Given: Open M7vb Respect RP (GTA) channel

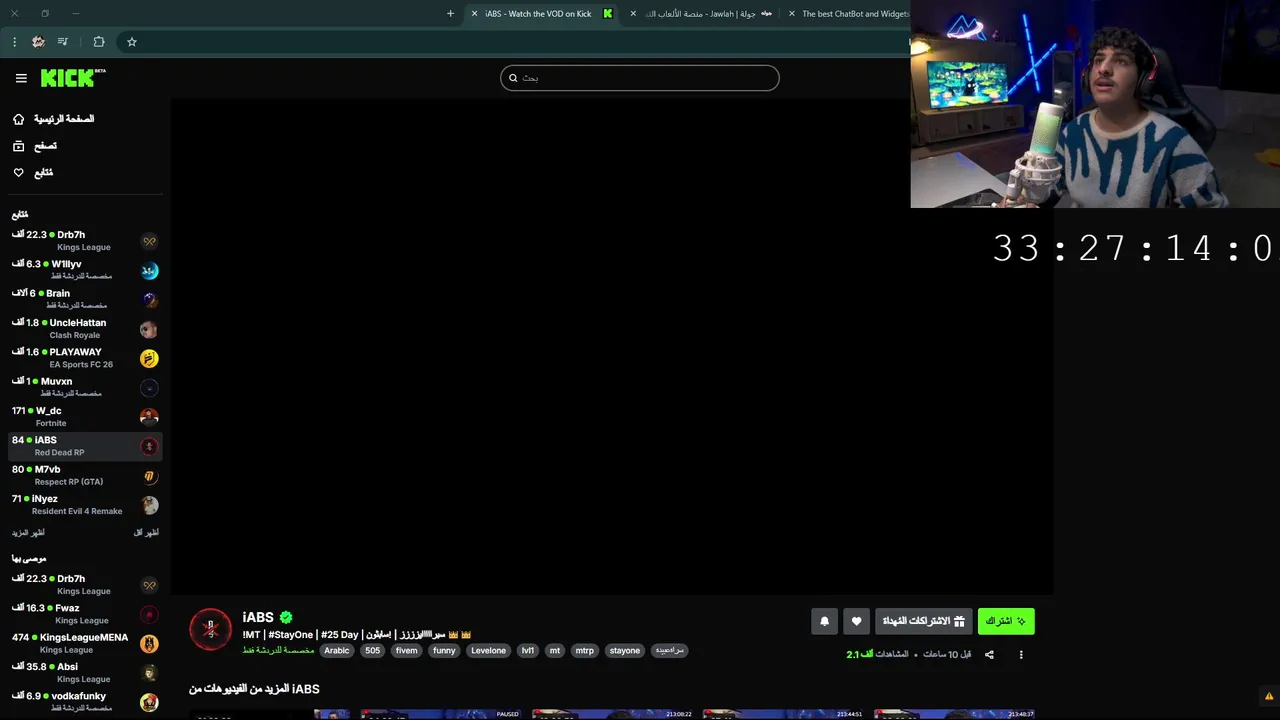Looking at the screenshot, I should tap(85, 475).
